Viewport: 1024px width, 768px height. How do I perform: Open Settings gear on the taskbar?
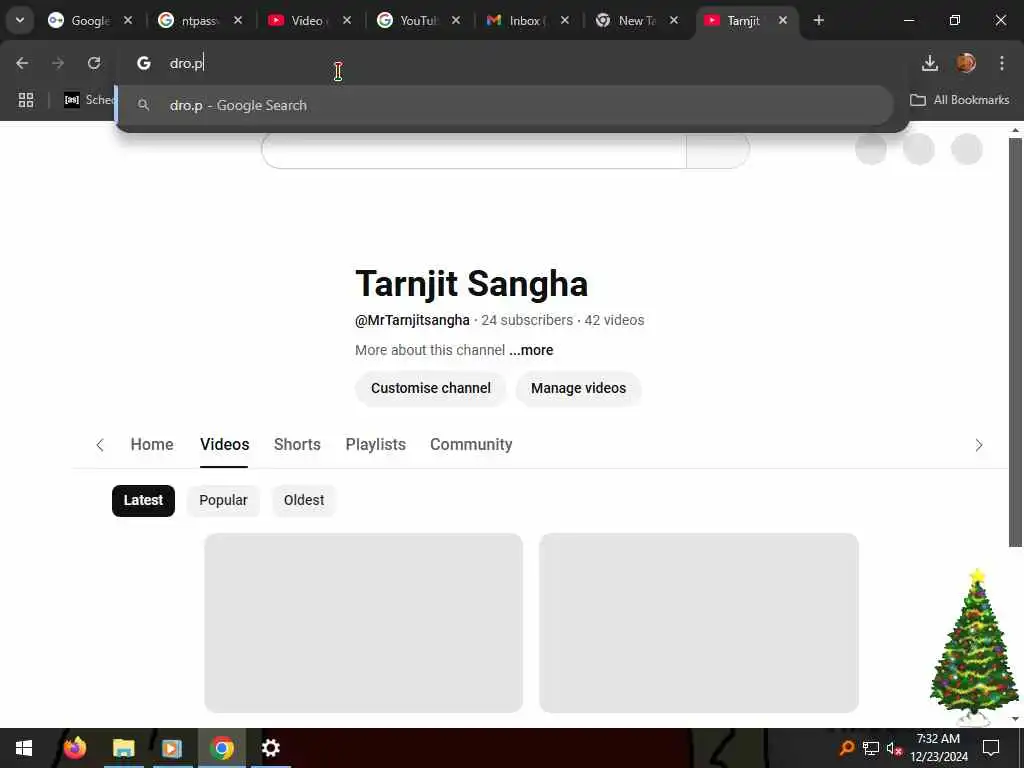(270, 748)
